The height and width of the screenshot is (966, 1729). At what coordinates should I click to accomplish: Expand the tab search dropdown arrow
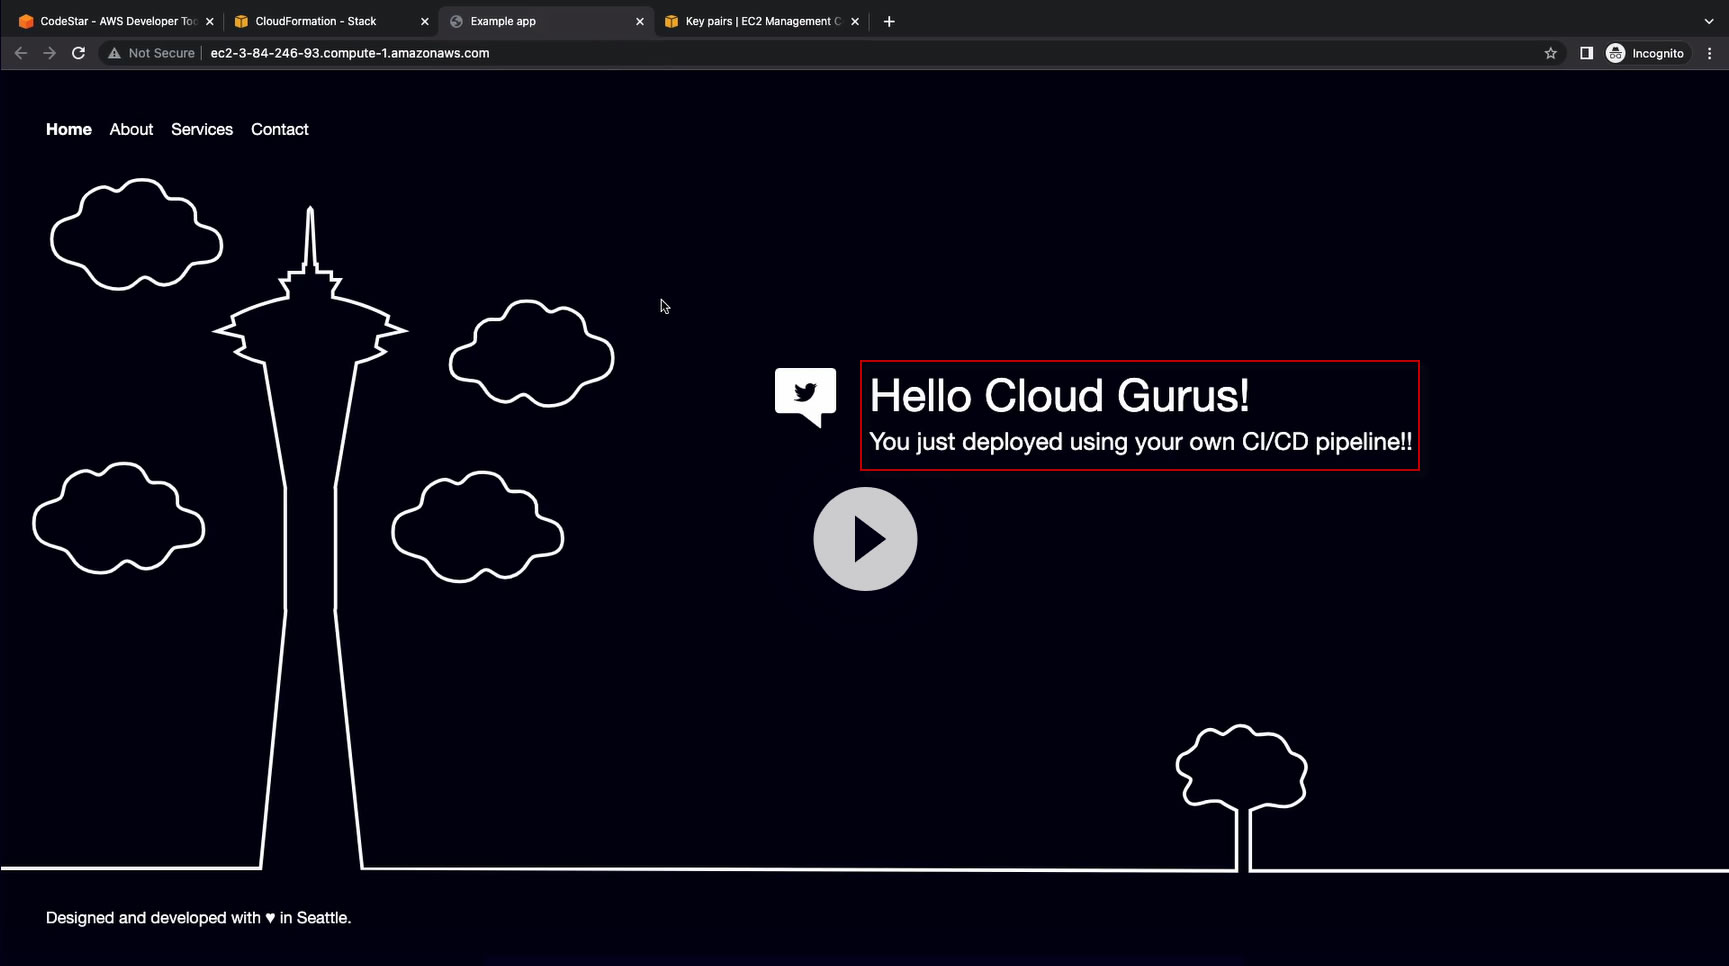[1708, 21]
